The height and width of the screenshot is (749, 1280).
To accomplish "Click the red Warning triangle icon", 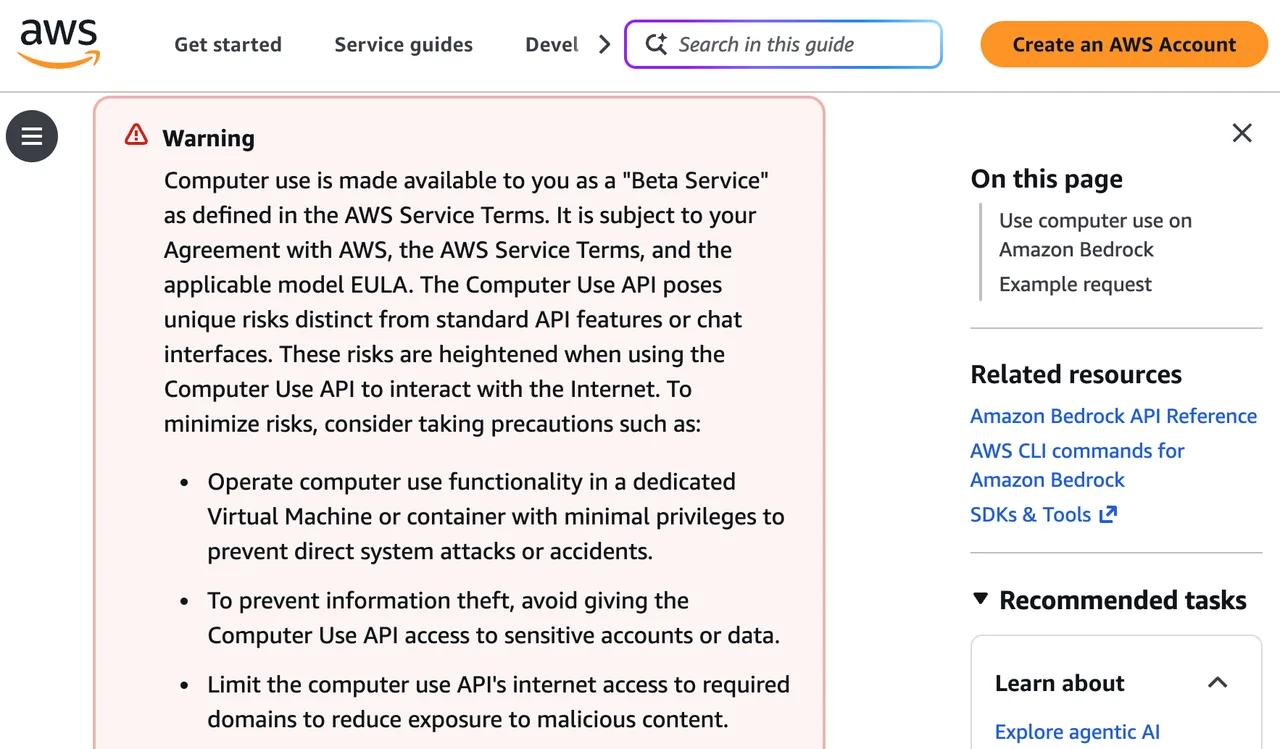I will click(136, 135).
